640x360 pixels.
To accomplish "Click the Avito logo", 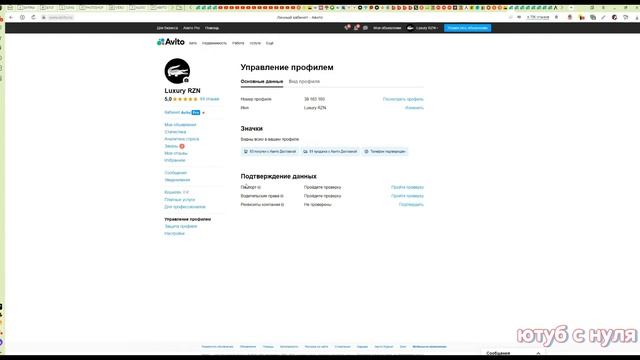I will tap(171, 42).
